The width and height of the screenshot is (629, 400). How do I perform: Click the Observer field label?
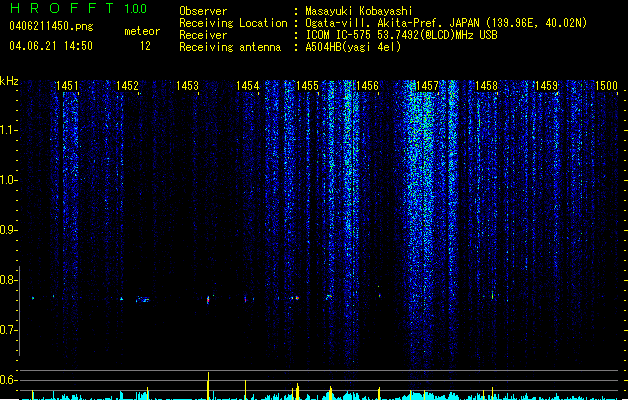click(x=203, y=11)
